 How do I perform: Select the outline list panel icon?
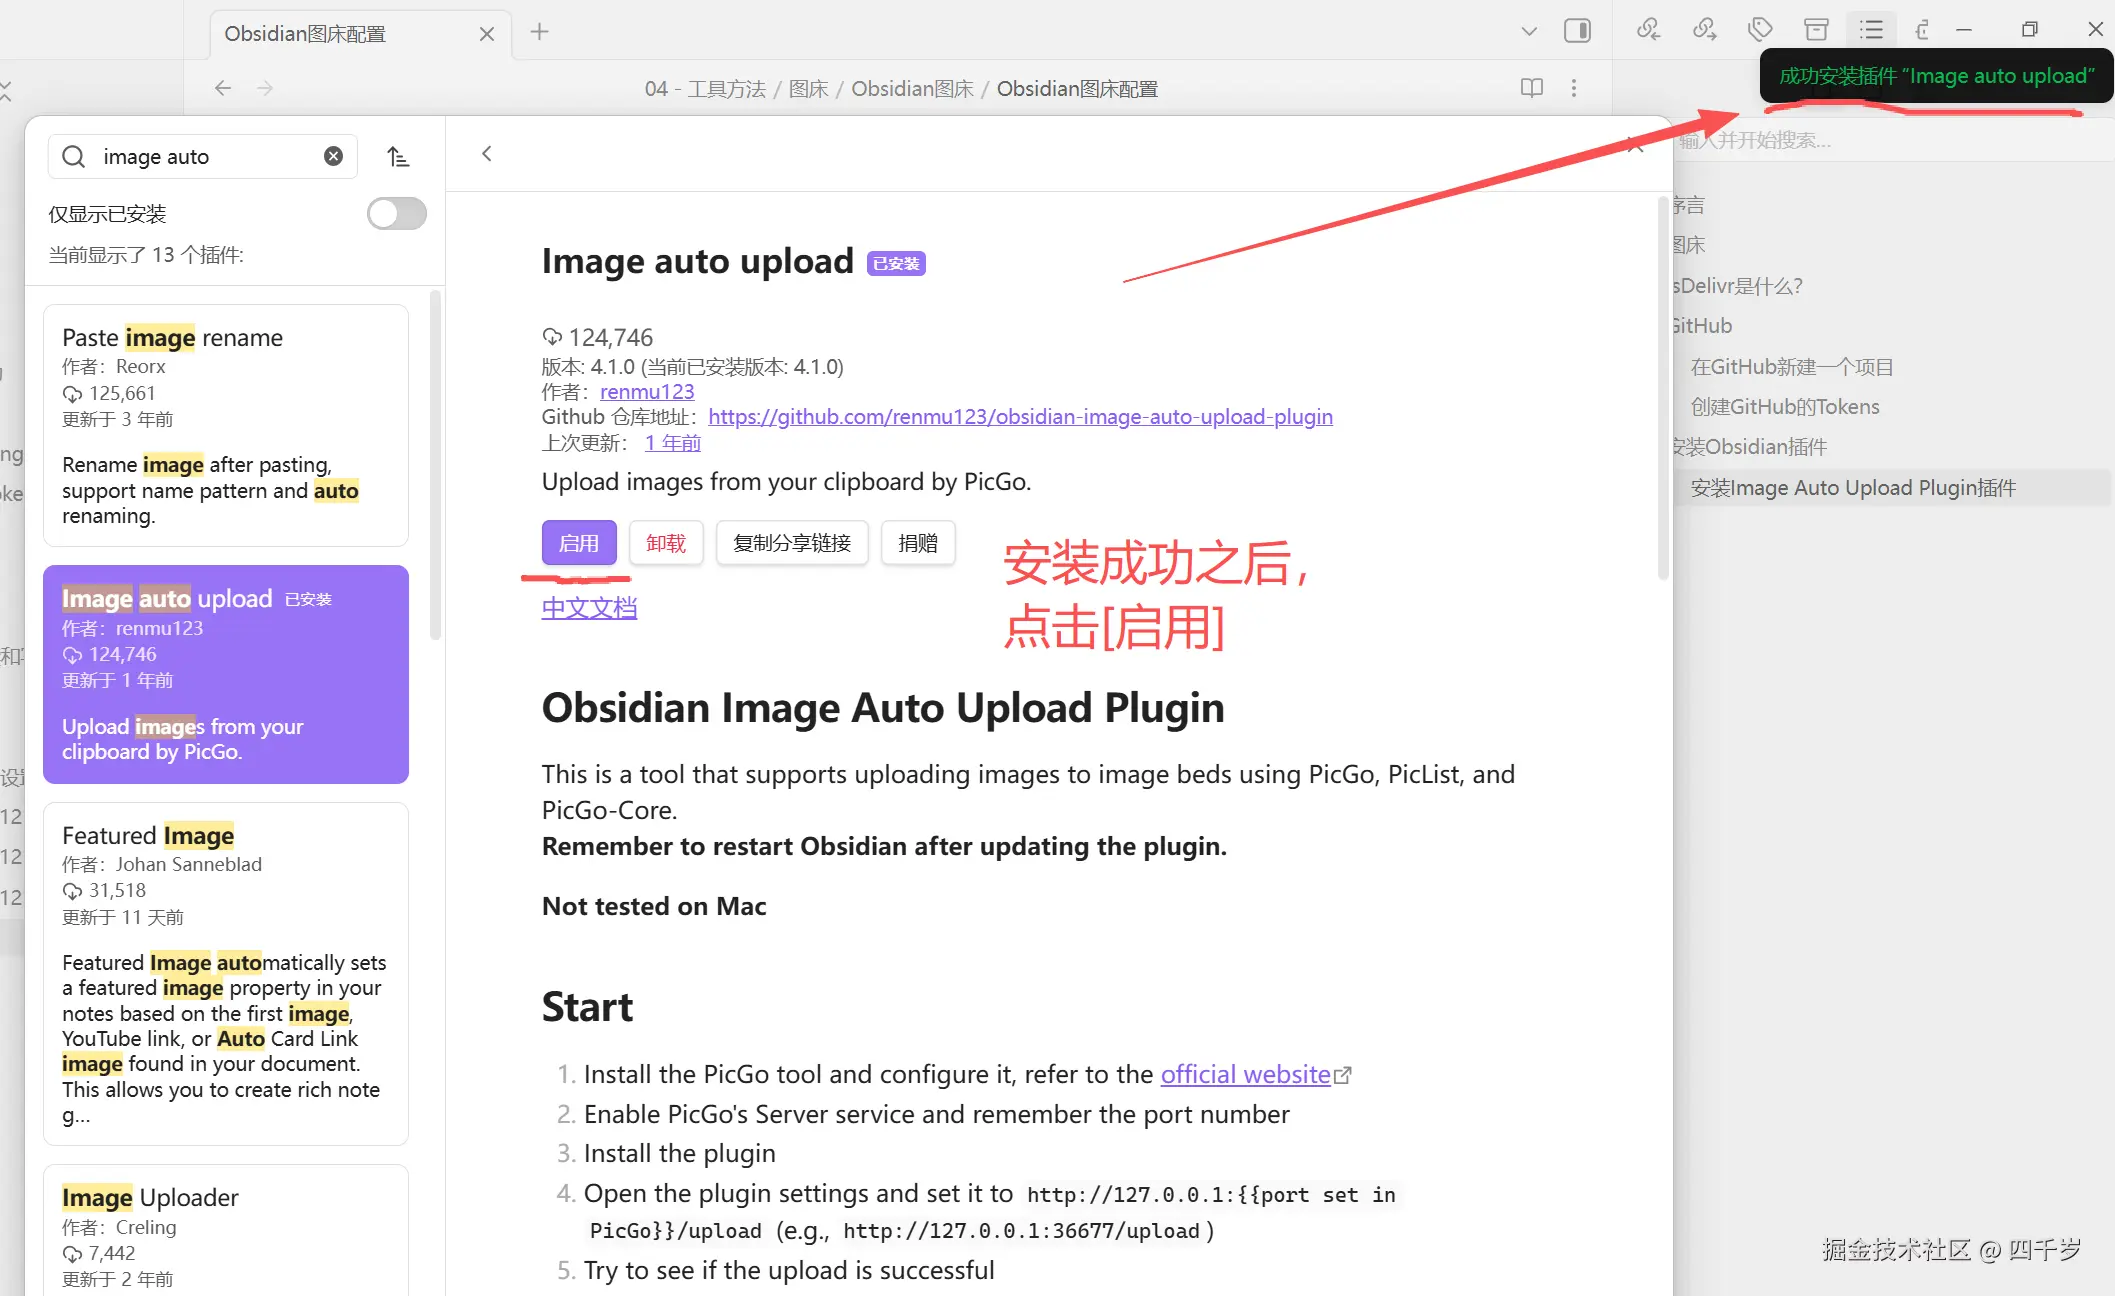click(x=1871, y=30)
